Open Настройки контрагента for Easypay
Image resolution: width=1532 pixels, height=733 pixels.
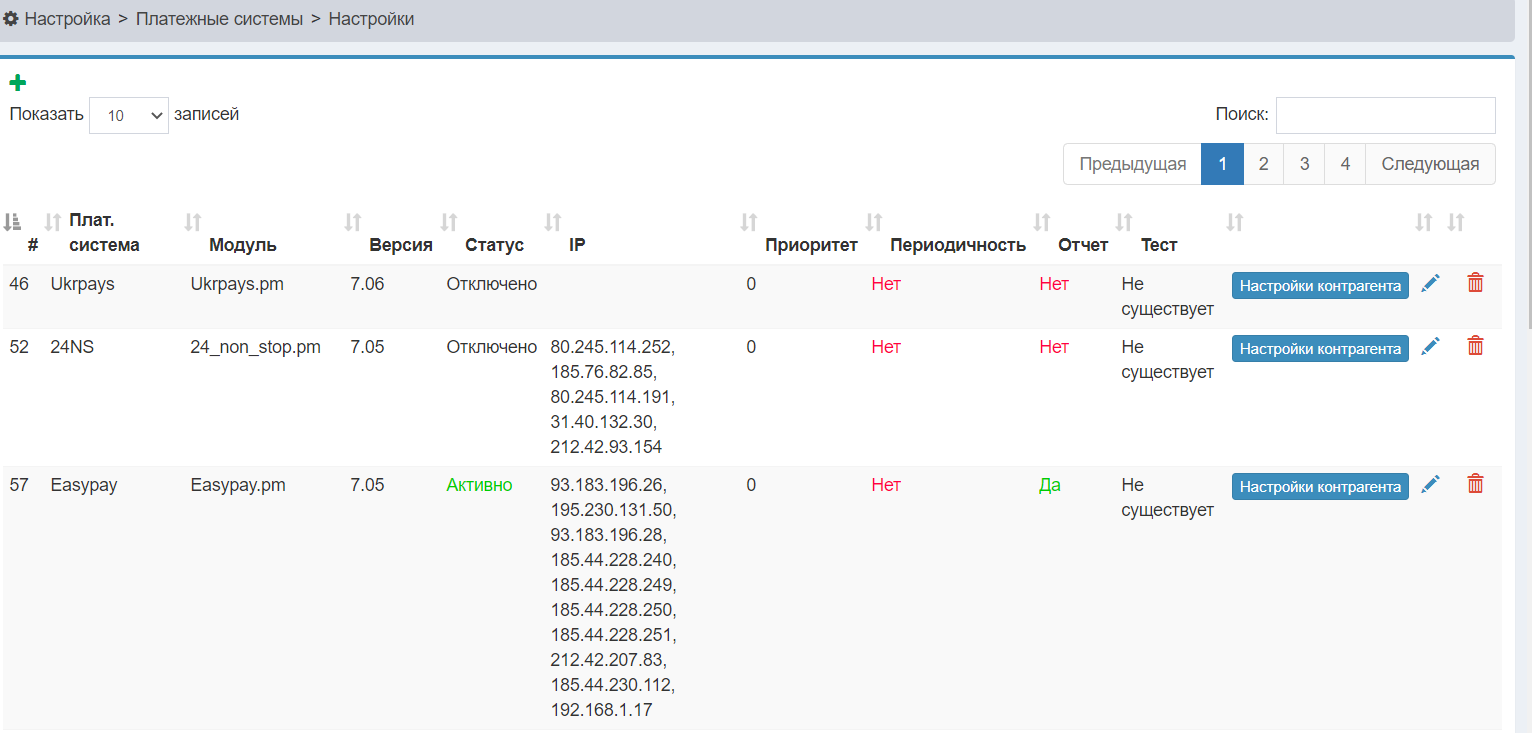(x=1320, y=487)
